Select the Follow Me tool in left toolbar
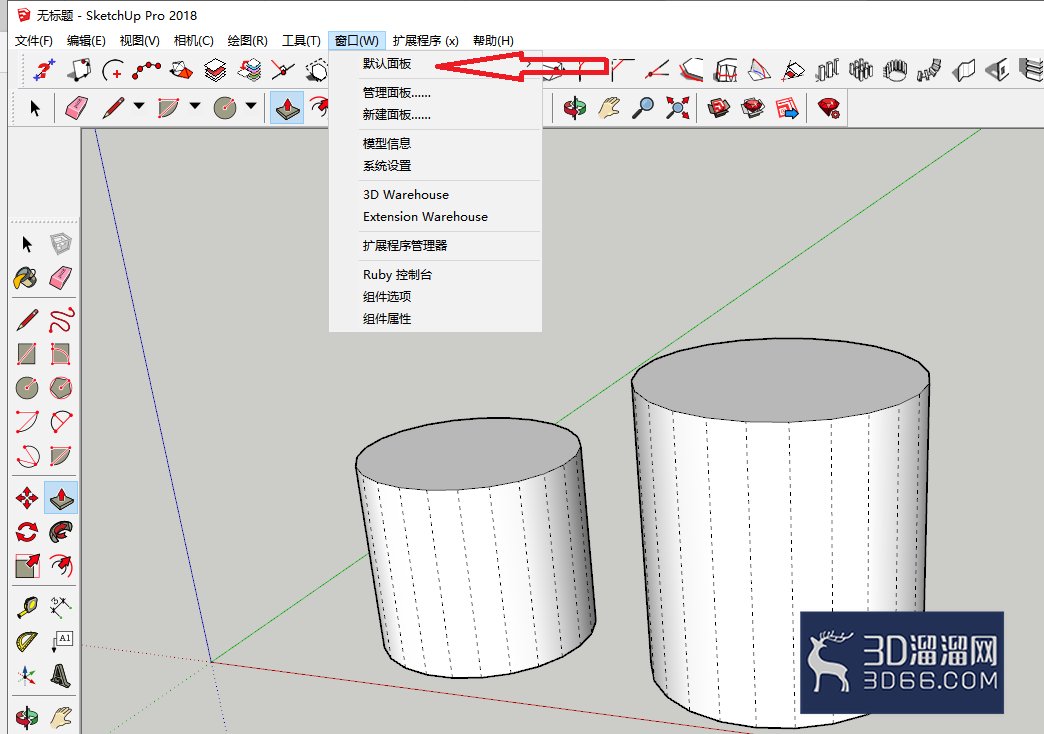 coord(61,532)
